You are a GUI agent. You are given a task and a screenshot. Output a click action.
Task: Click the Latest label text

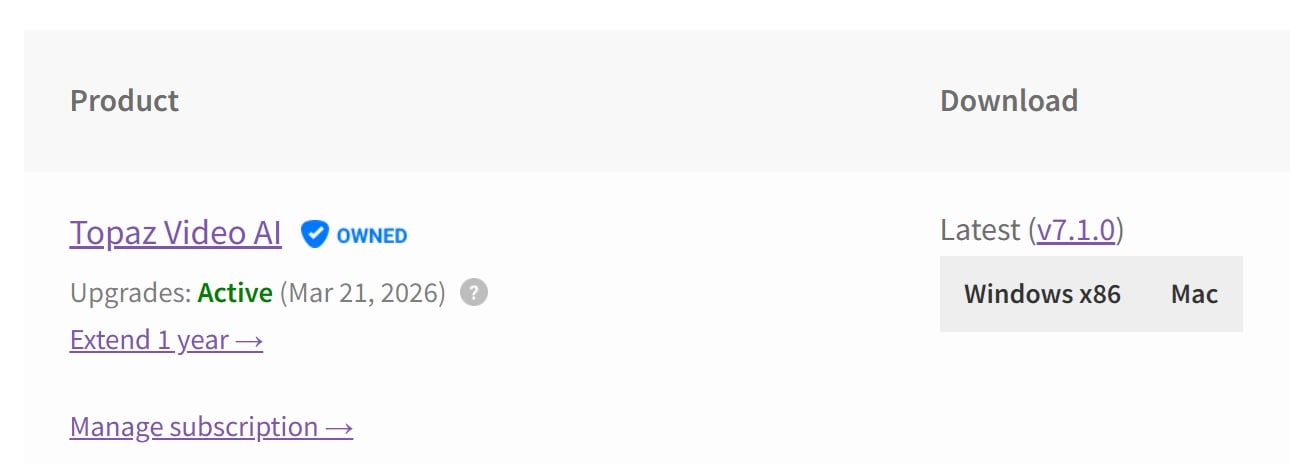pos(980,231)
